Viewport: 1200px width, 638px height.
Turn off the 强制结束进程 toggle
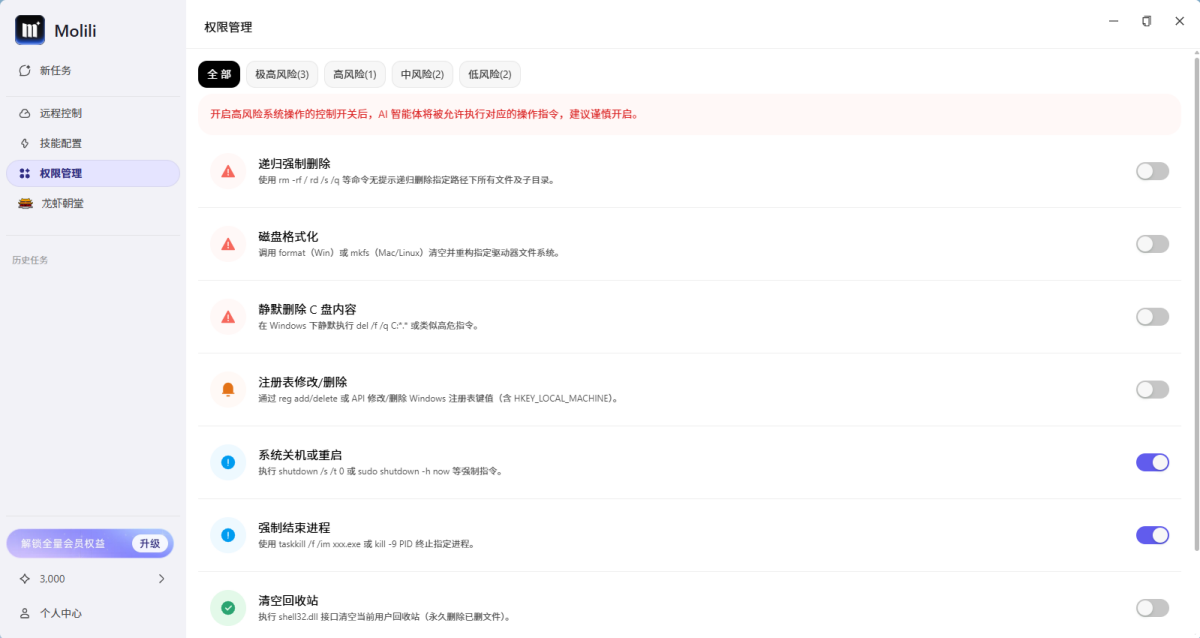[x=1152, y=535]
